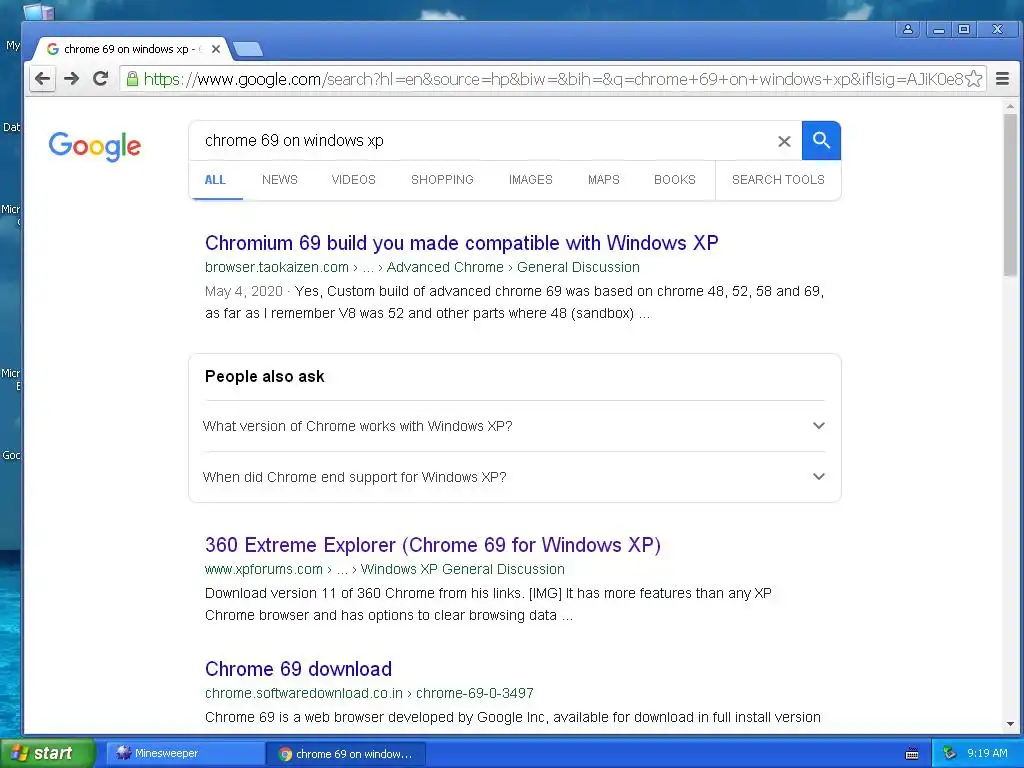
Task: Click the 9:19 AM clock
Action: click(987, 753)
